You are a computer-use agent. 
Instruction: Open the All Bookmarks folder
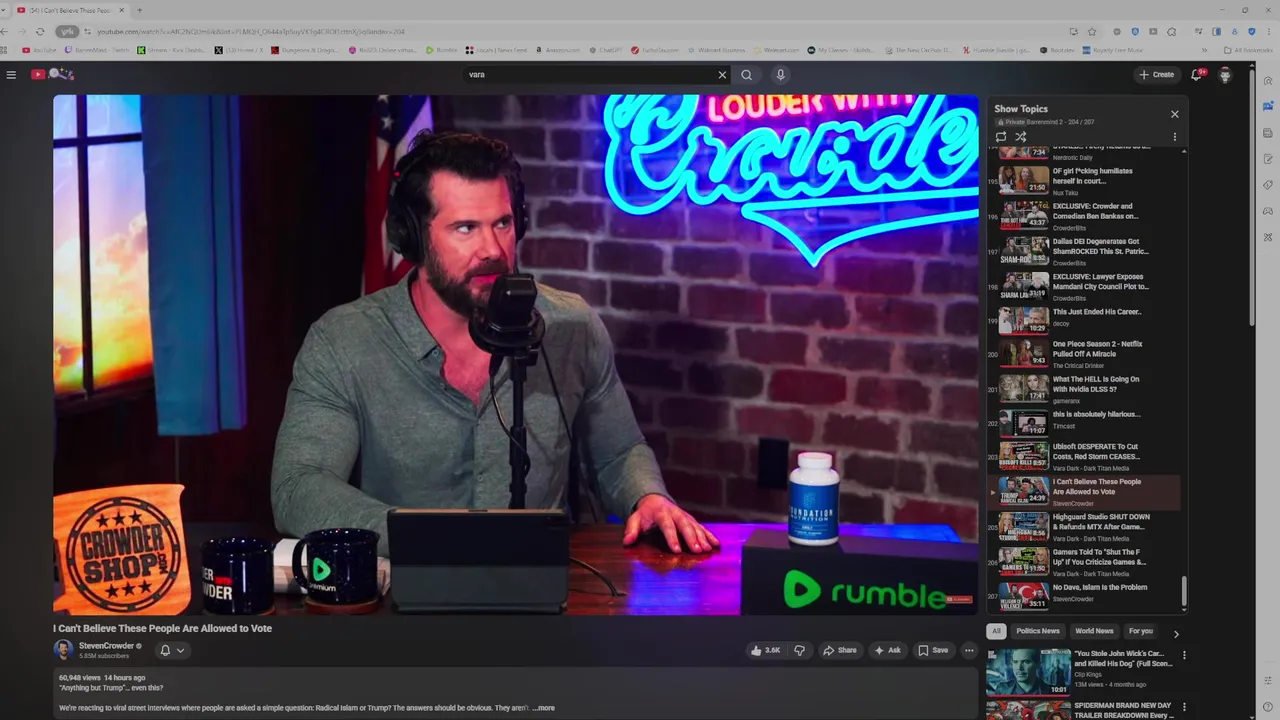(x=1248, y=50)
